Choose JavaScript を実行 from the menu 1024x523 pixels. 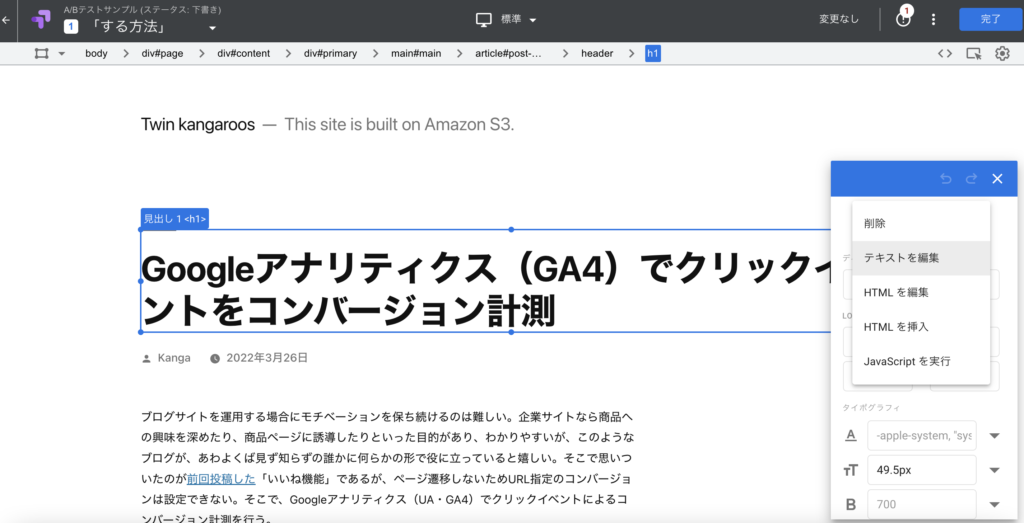click(921, 361)
